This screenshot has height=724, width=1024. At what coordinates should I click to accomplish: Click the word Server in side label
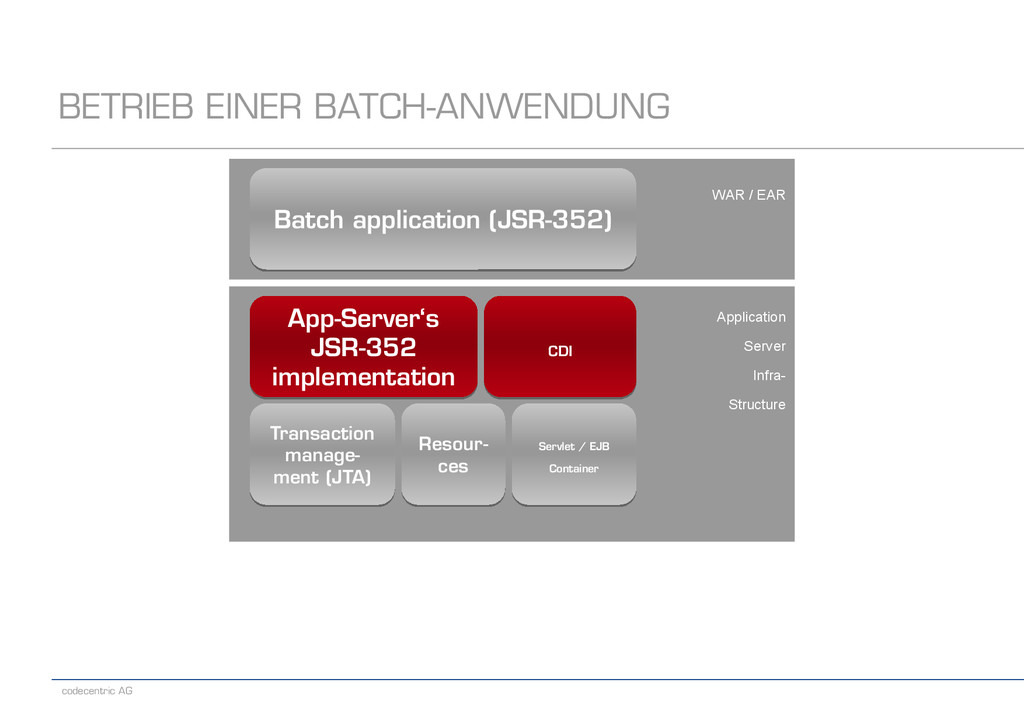pyautogui.click(x=765, y=346)
